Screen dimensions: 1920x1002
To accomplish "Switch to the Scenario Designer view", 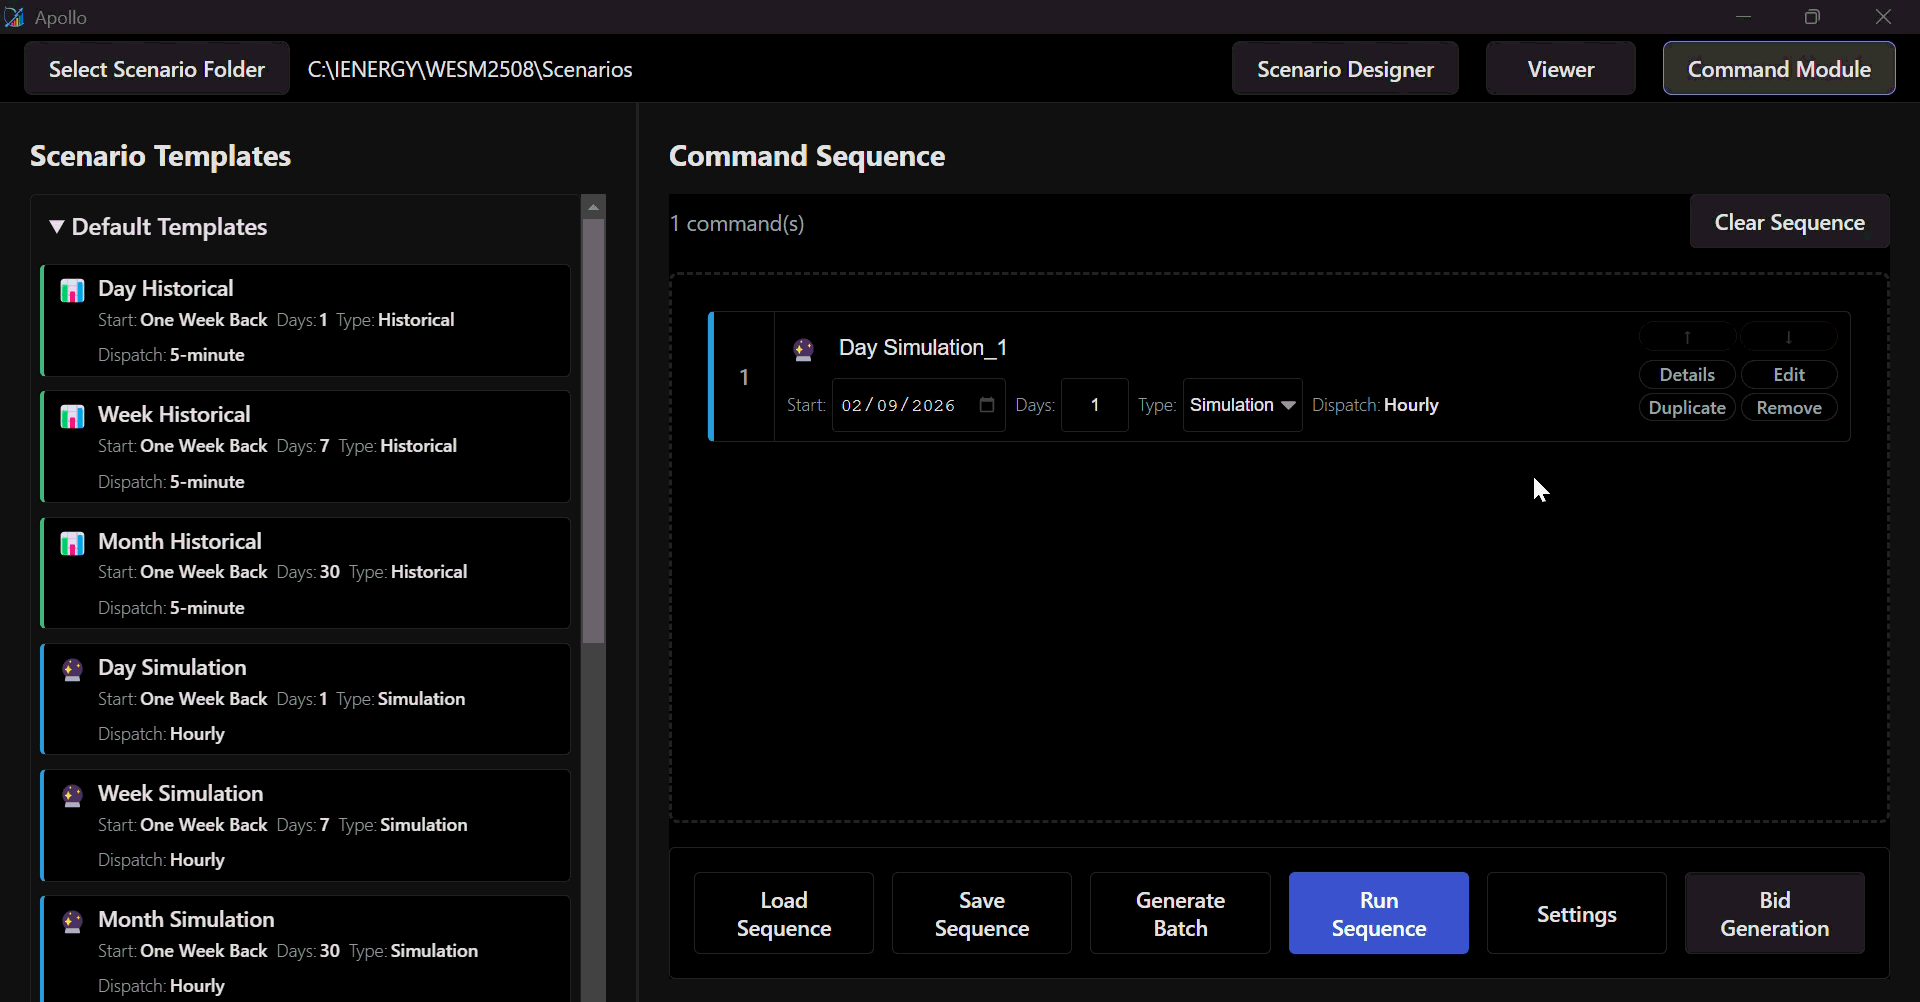I will click(x=1345, y=68).
